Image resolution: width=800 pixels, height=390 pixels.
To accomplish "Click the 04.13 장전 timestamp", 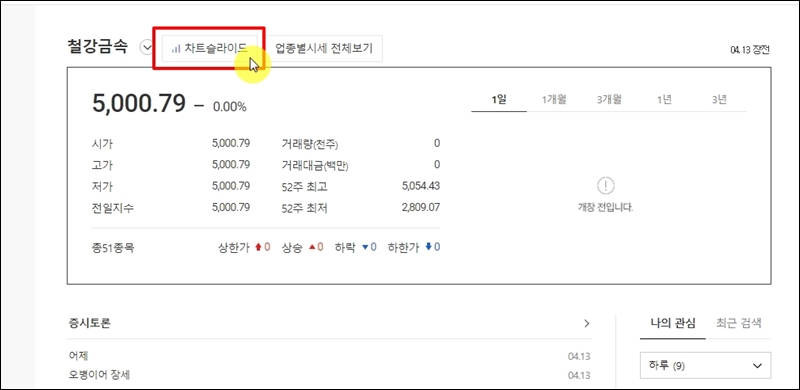I will pyautogui.click(x=750, y=50).
